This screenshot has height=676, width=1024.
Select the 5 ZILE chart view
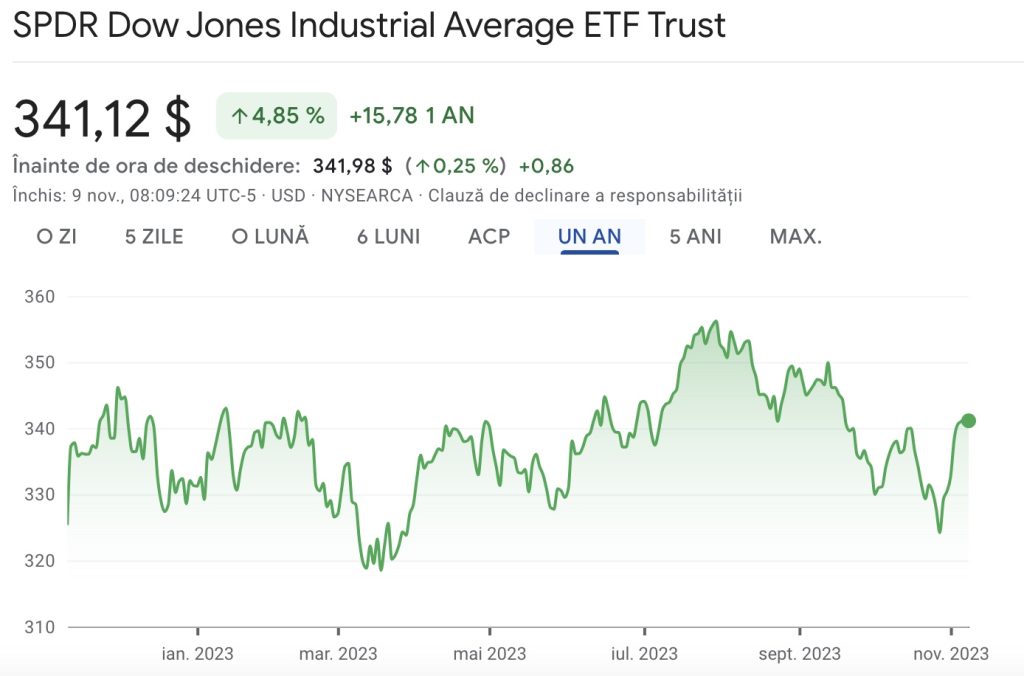(154, 237)
